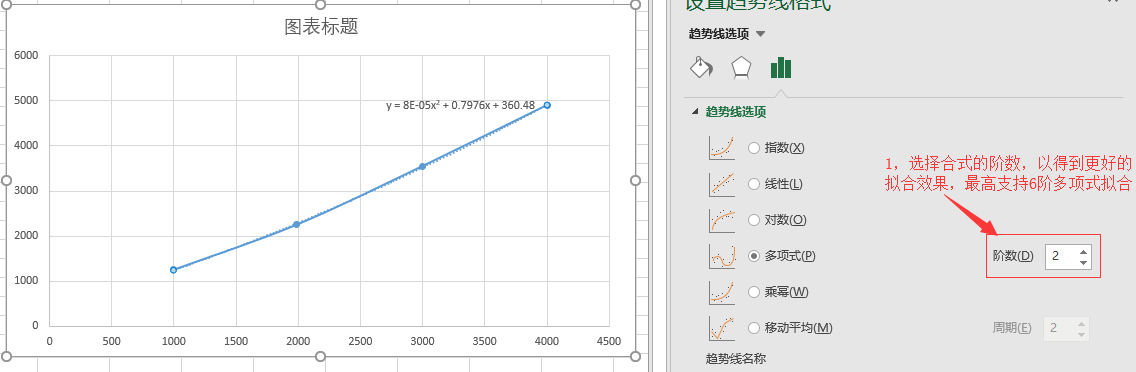The width and height of the screenshot is (1136, 372).
Task: Click the power trendline preview icon
Action: tap(722, 292)
